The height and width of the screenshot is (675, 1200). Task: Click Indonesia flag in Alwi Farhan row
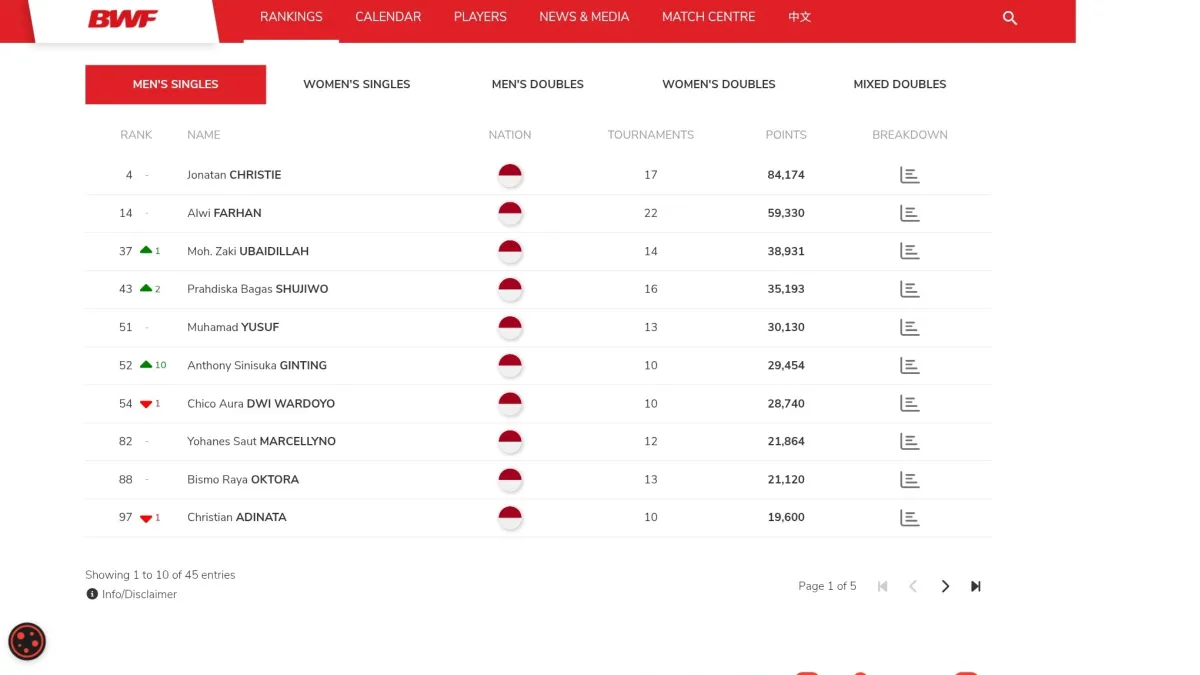(x=510, y=213)
